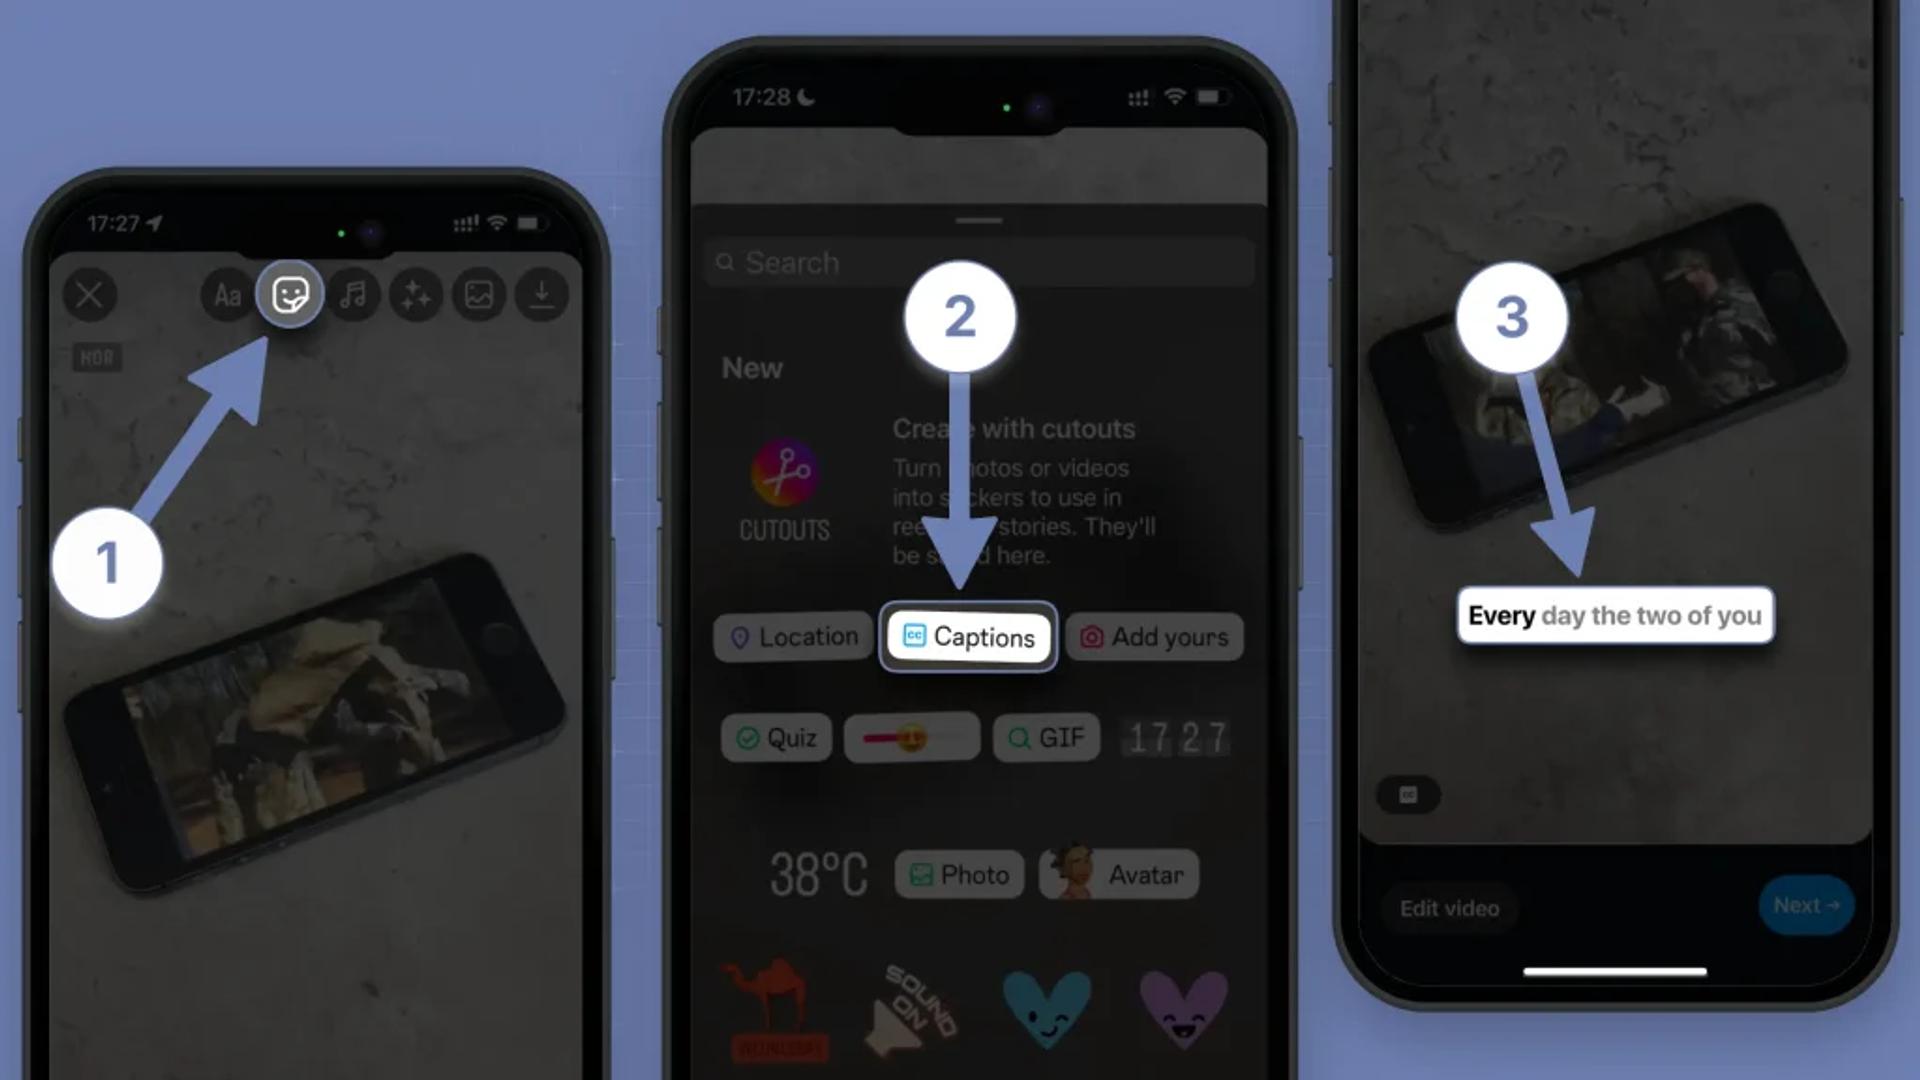Tap the image overlay icon
Viewport: 1920px width, 1080px height.
pyautogui.click(x=479, y=293)
